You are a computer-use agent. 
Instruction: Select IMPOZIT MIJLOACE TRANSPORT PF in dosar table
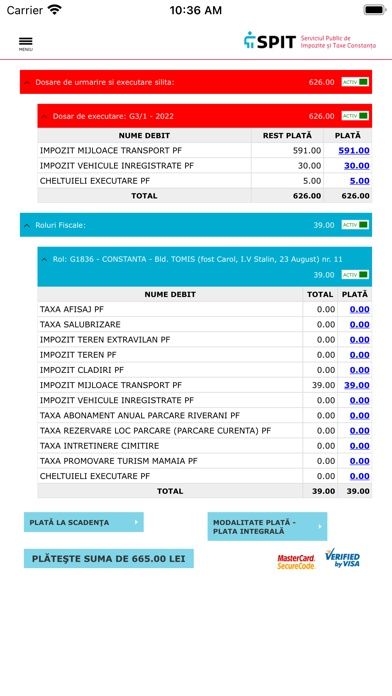pos(111,150)
